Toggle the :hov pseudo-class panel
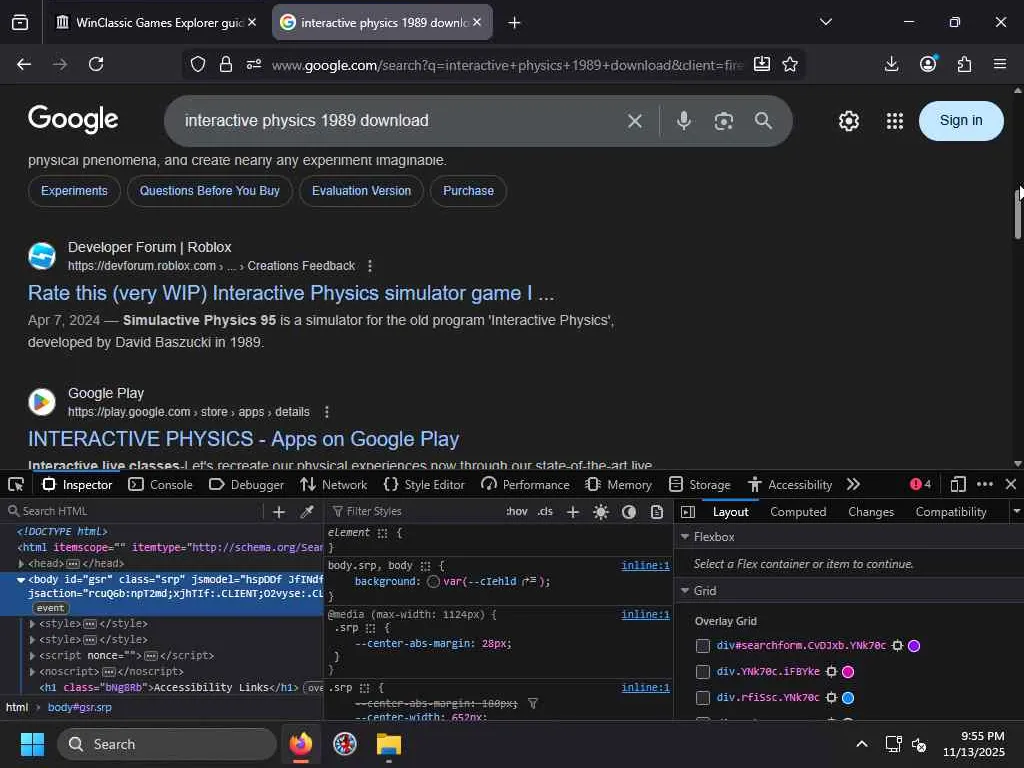Image resolution: width=1024 pixels, height=768 pixels. 517,511
